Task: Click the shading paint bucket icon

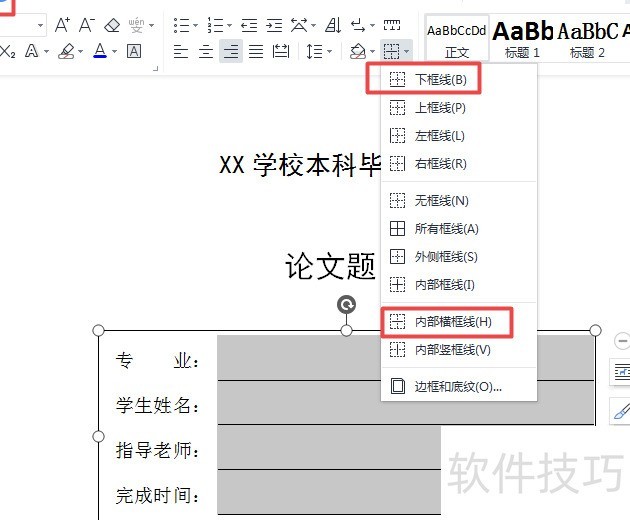Action: click(x=358, y=51)
